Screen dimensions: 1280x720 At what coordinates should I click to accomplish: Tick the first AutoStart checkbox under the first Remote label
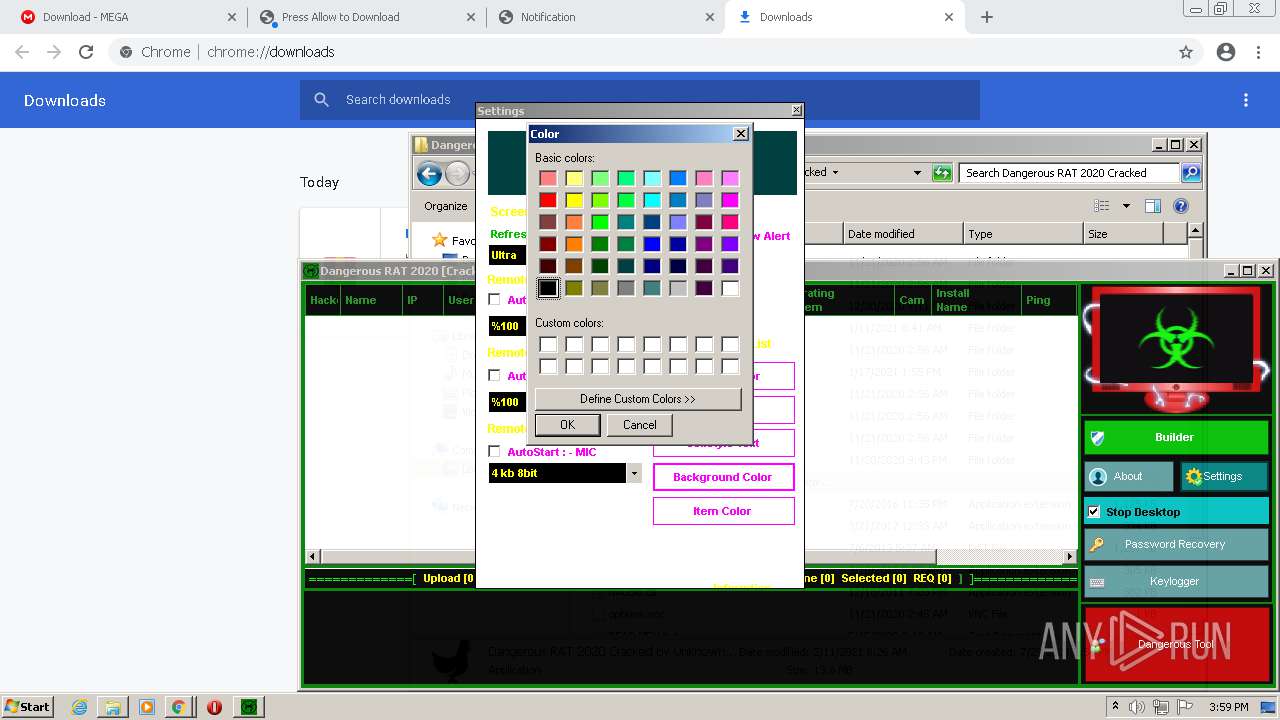pos(494,300)
